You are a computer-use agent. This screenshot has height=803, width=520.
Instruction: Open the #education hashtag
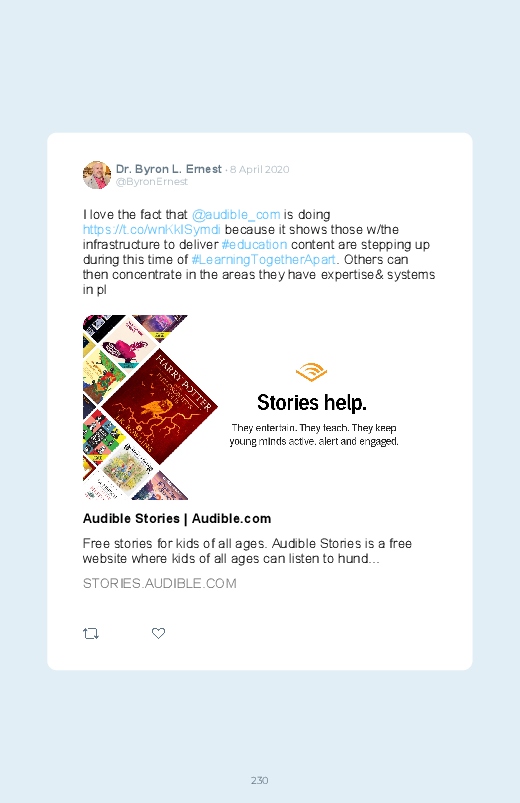(x=254, y=244)
